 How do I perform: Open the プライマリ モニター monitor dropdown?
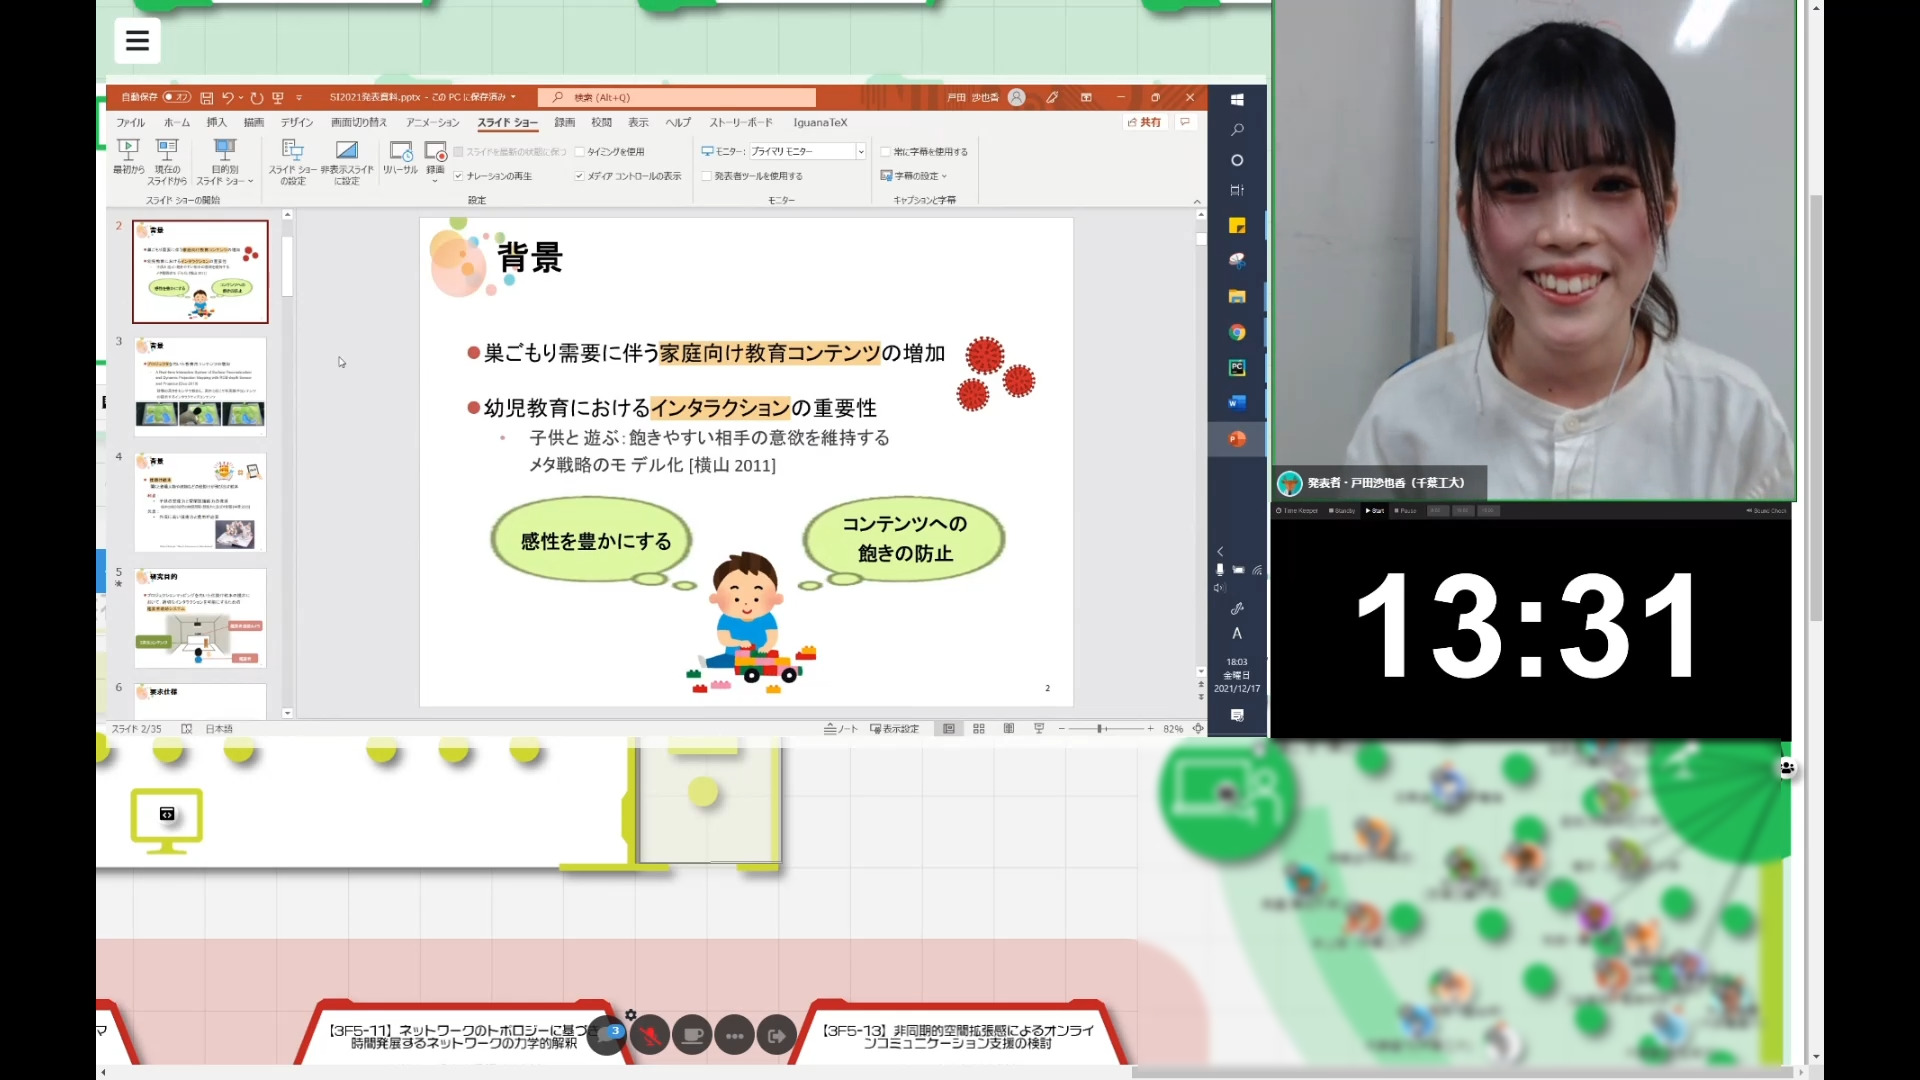coord(860,152)
